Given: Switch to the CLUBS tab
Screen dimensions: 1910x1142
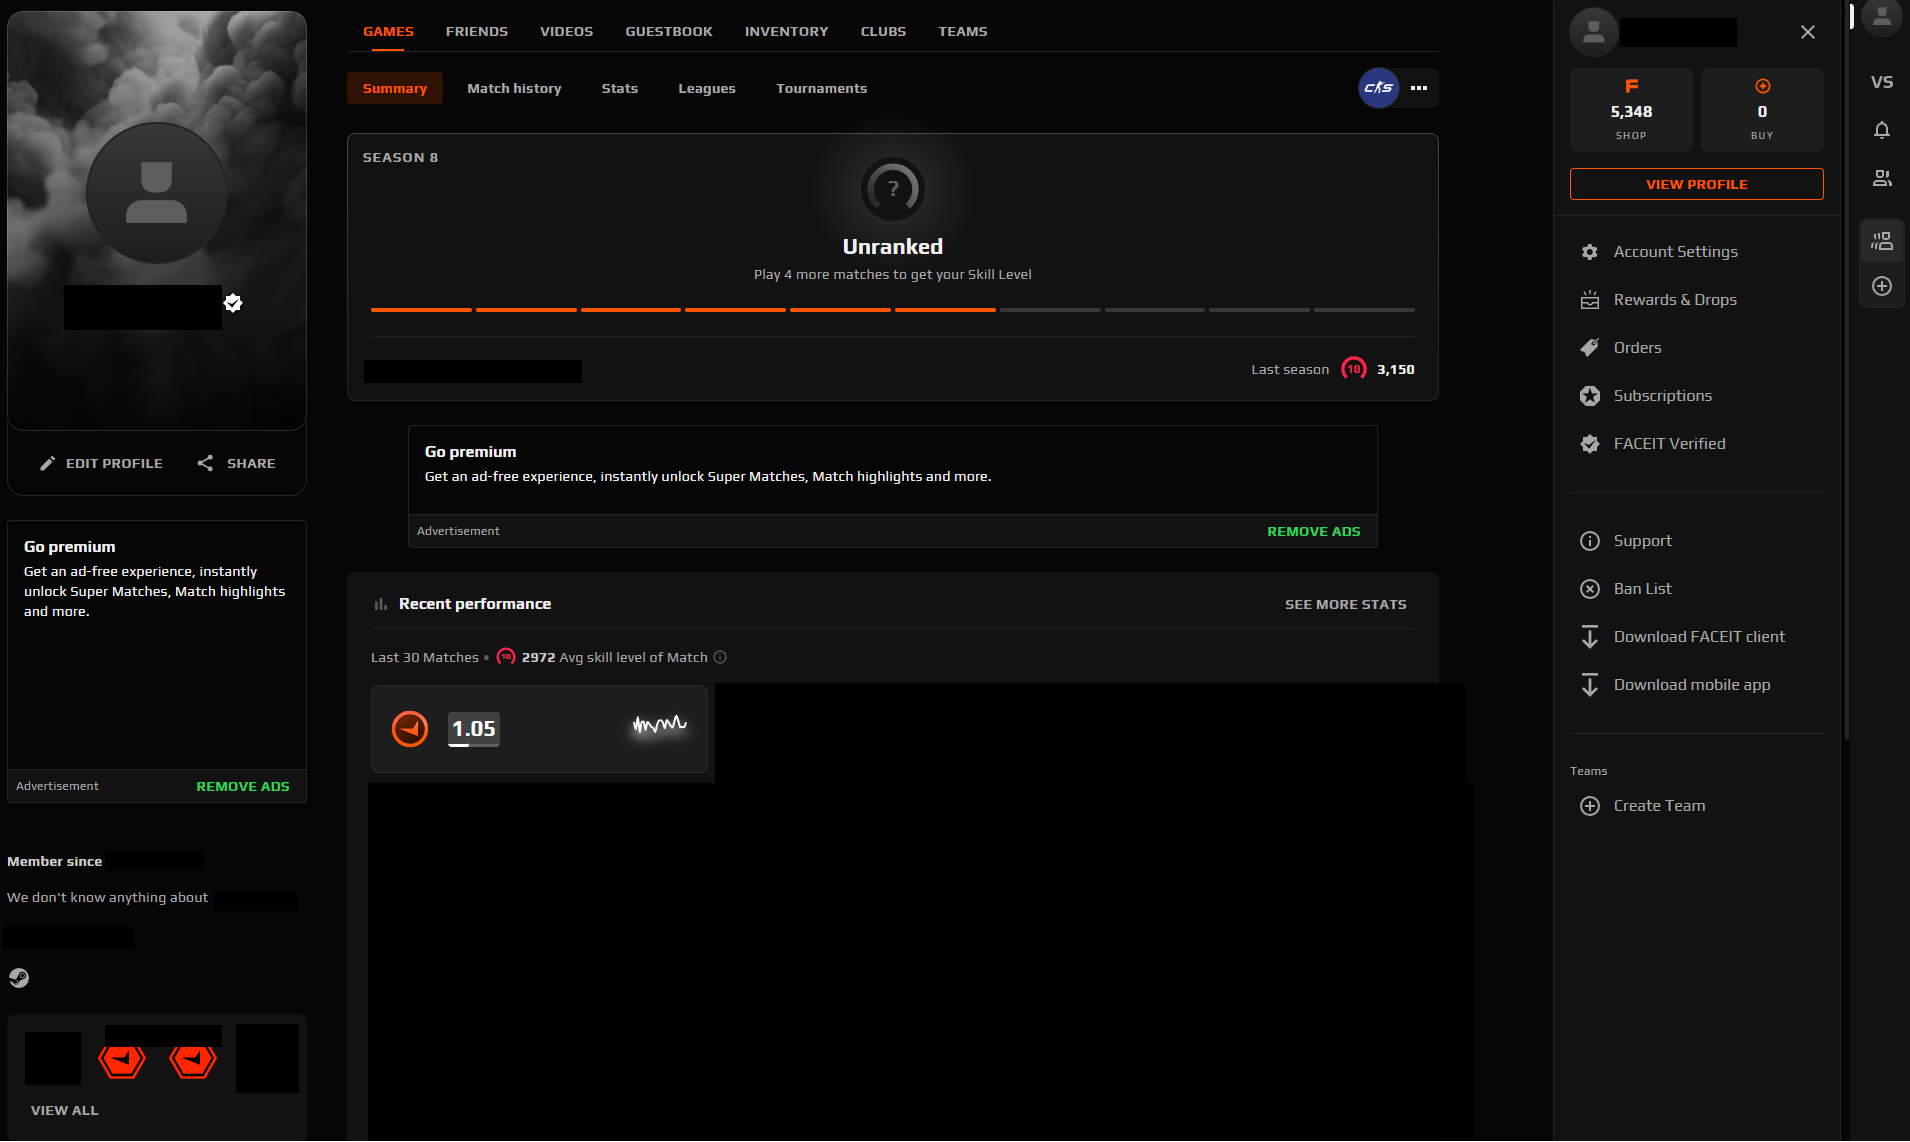Looking at the screenshot, I should pyautogui.click(x=883, y=31).
